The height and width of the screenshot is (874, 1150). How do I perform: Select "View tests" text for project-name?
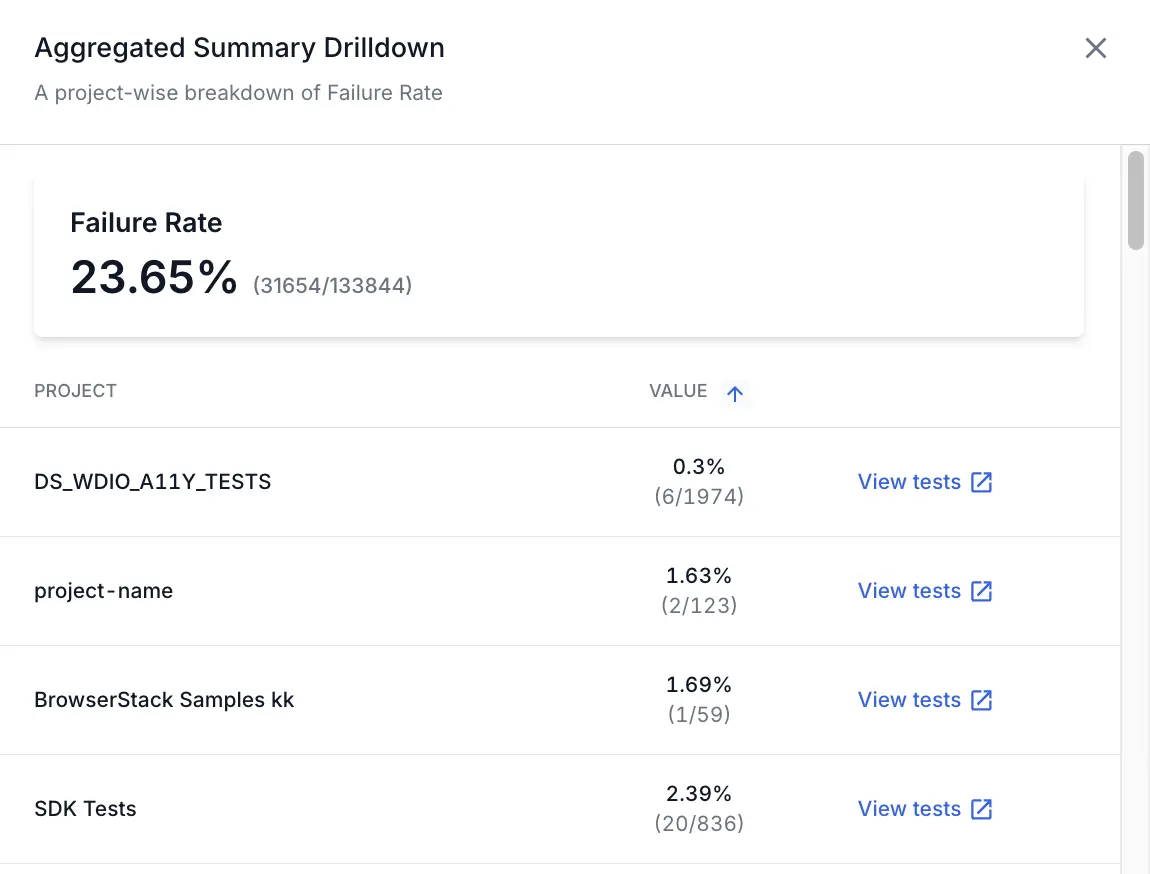point(909,591)
